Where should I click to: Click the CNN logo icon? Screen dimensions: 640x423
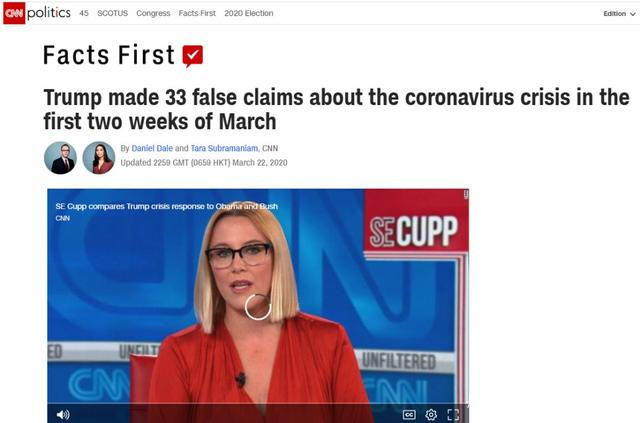click(14, 13)
